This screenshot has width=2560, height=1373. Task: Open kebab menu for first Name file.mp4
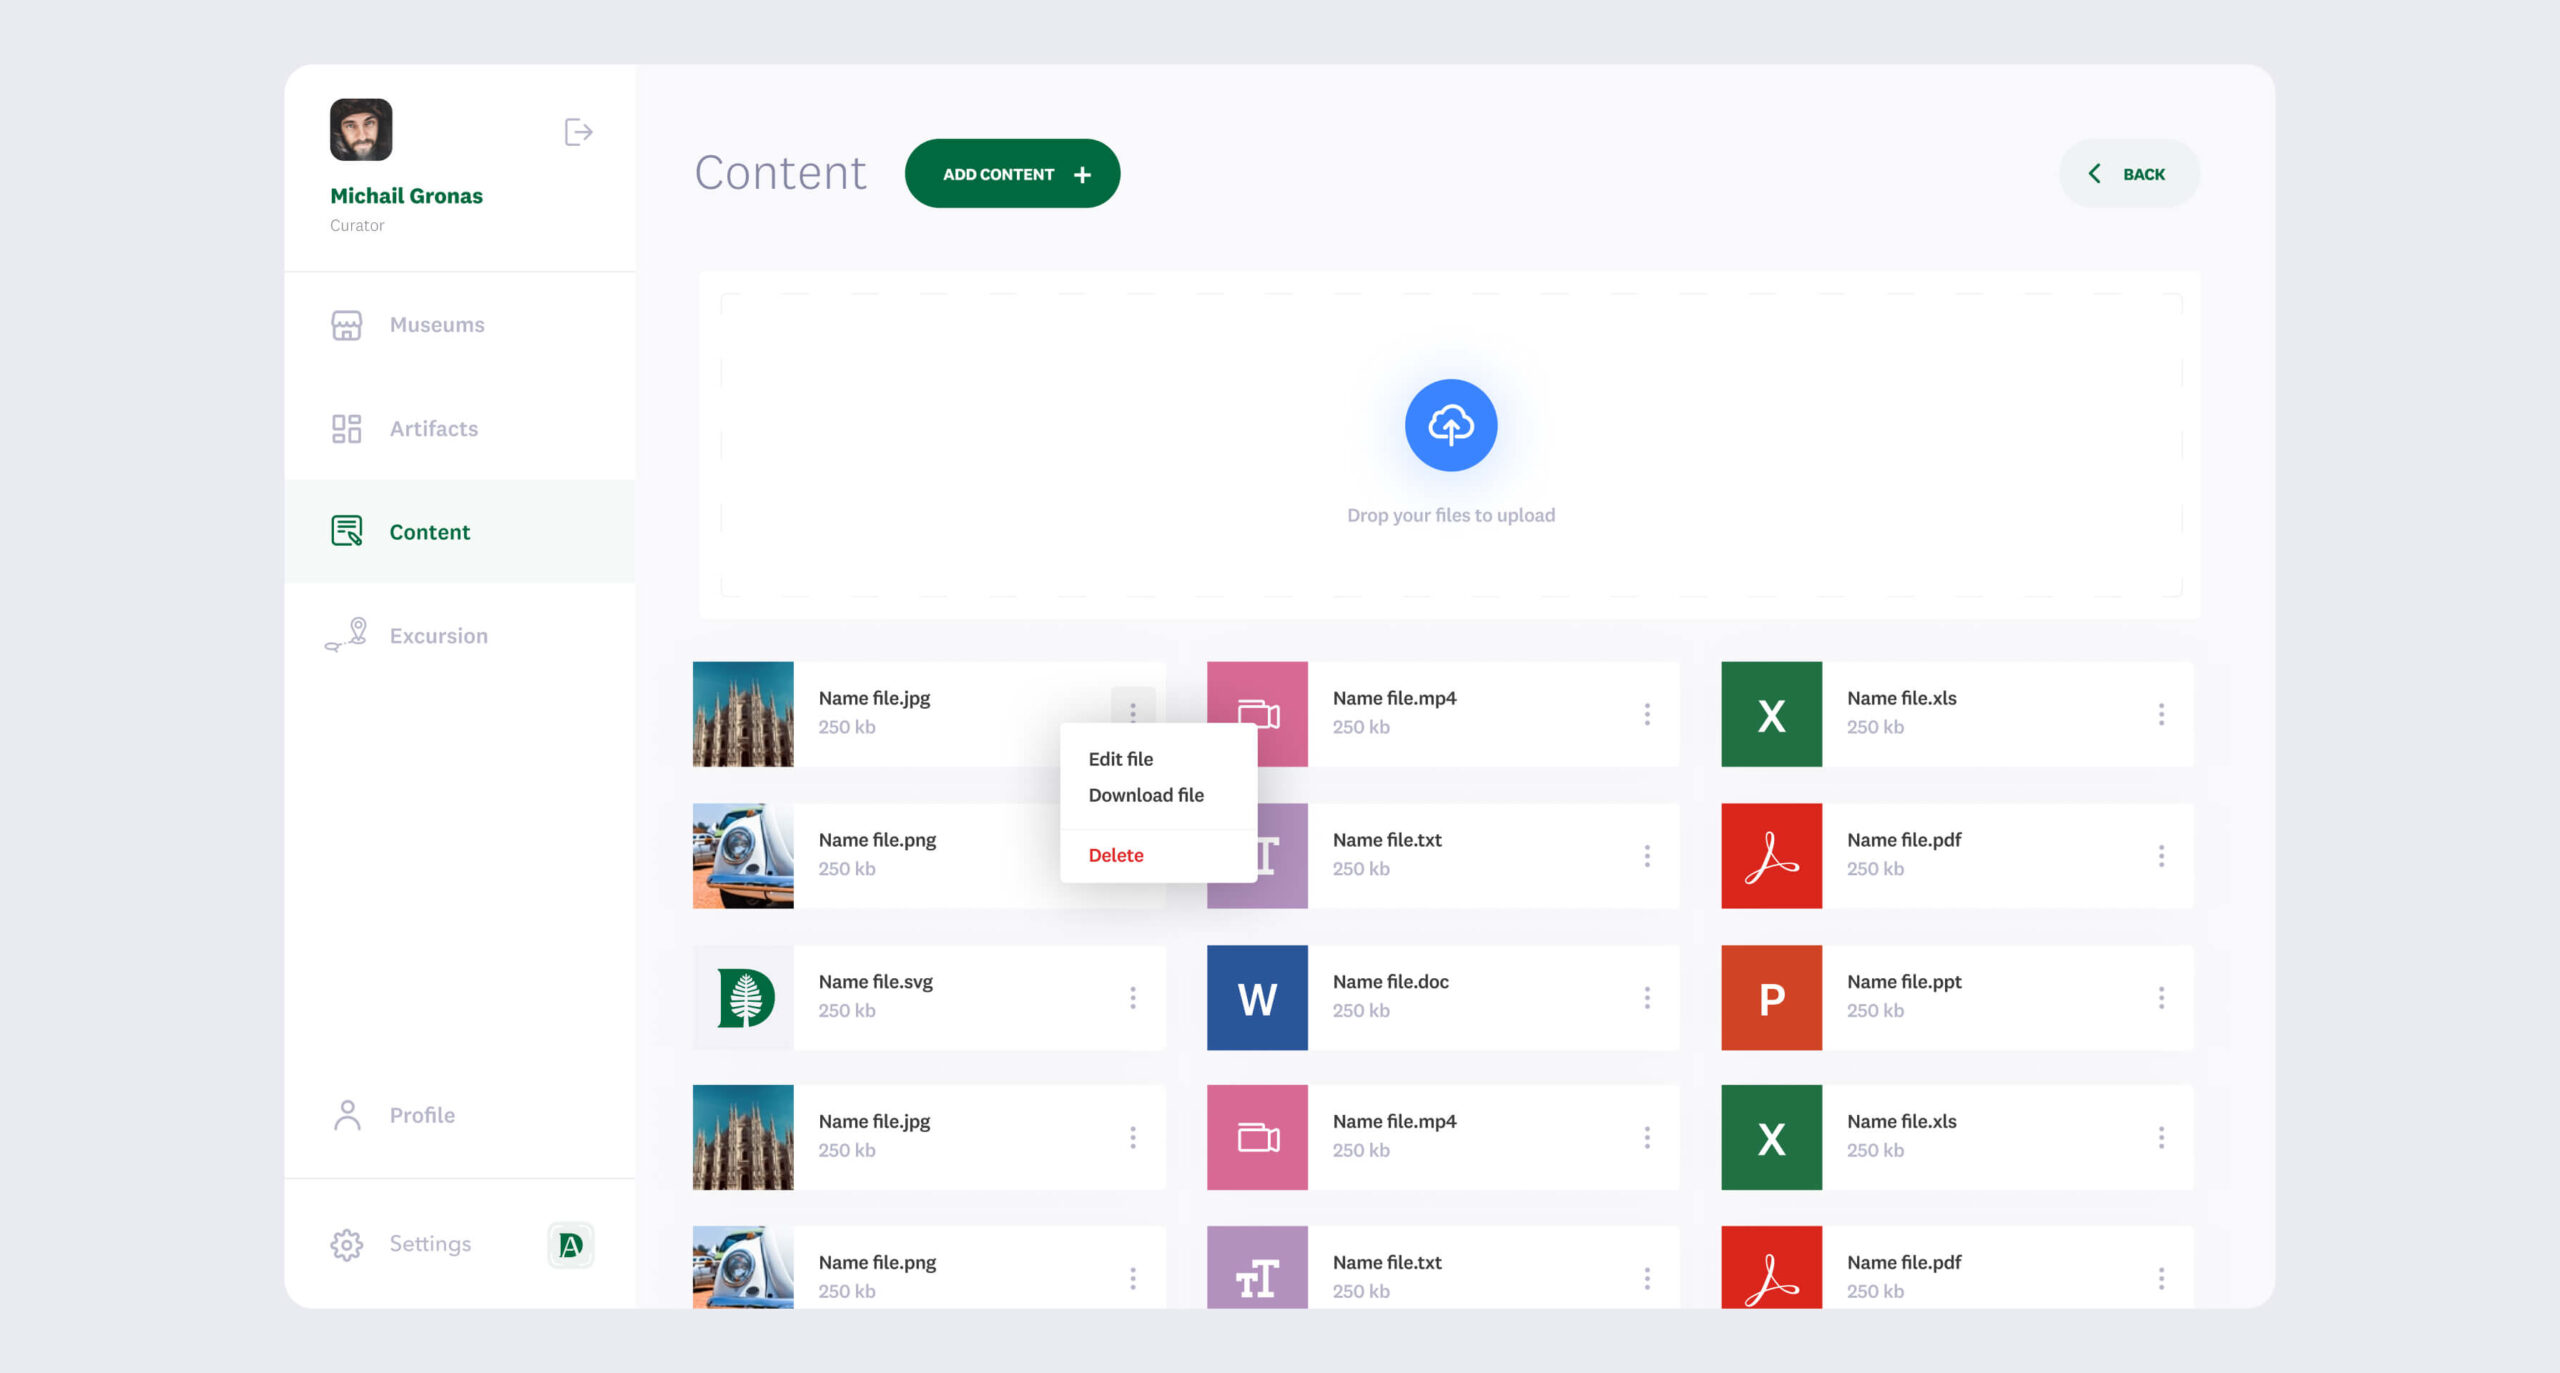[x=1647, y=714]
